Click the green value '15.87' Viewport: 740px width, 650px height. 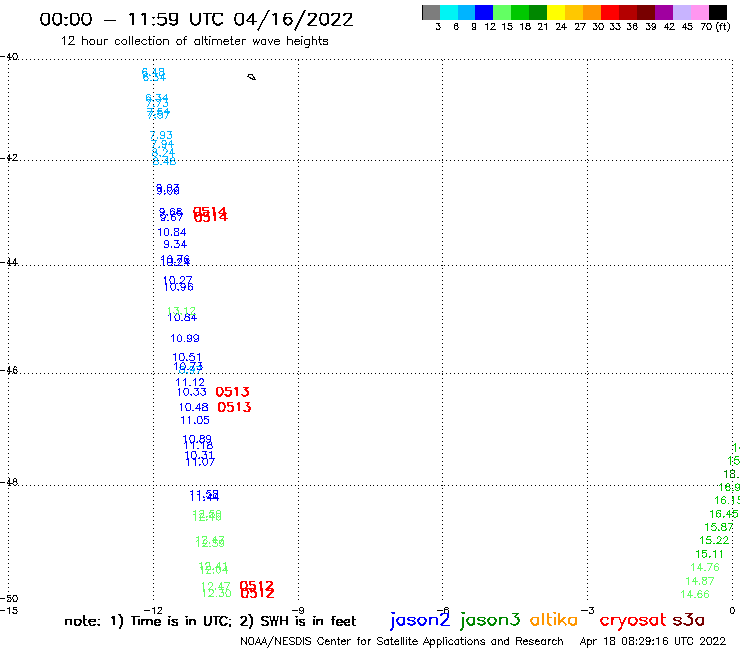click(x=719, y=527)
